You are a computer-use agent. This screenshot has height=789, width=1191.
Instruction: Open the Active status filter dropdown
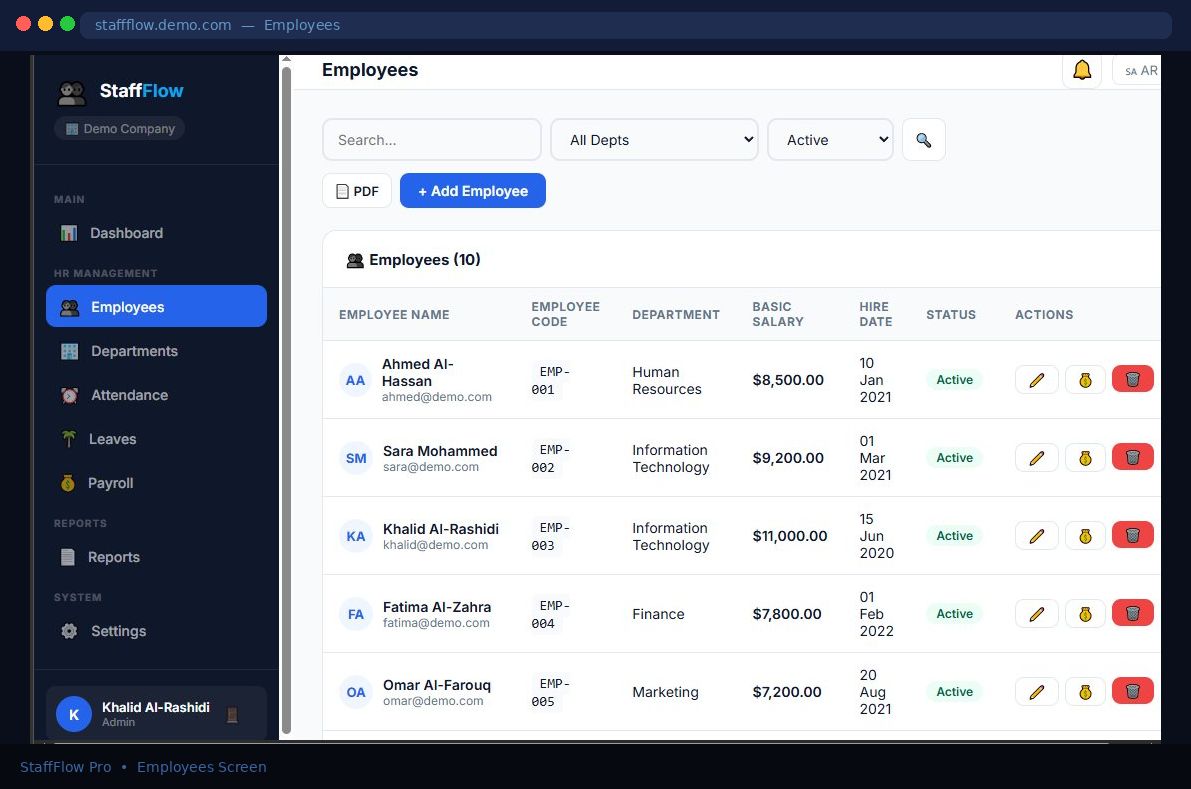(829, 140)
